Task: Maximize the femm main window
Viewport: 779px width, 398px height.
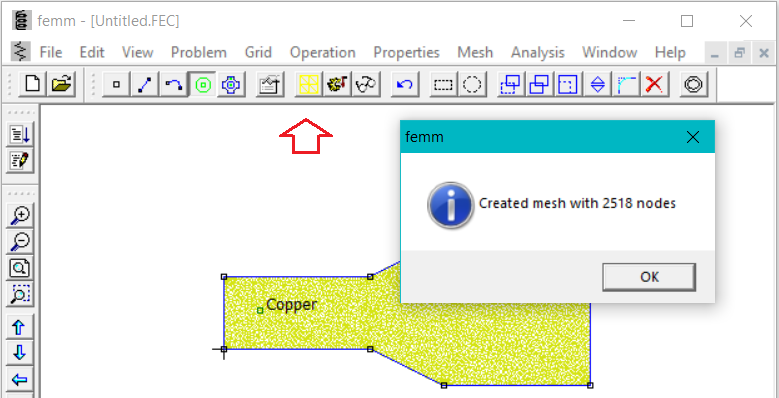Action: 687,21
